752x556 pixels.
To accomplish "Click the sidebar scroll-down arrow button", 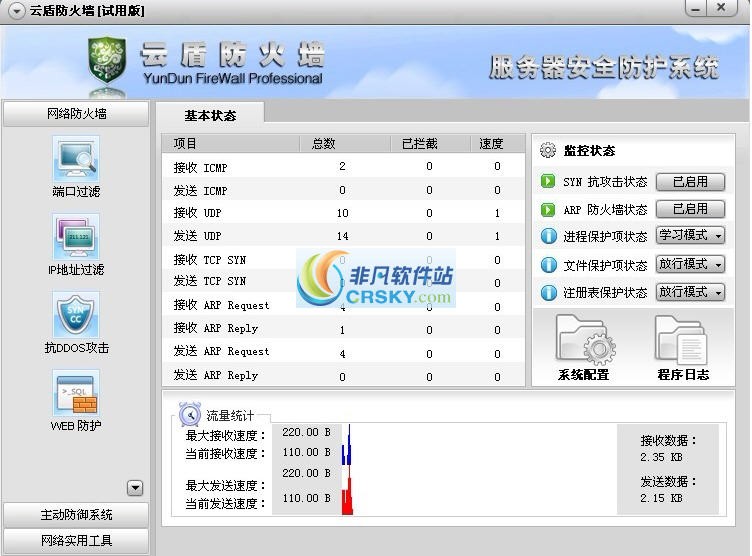I will [135, 488].
